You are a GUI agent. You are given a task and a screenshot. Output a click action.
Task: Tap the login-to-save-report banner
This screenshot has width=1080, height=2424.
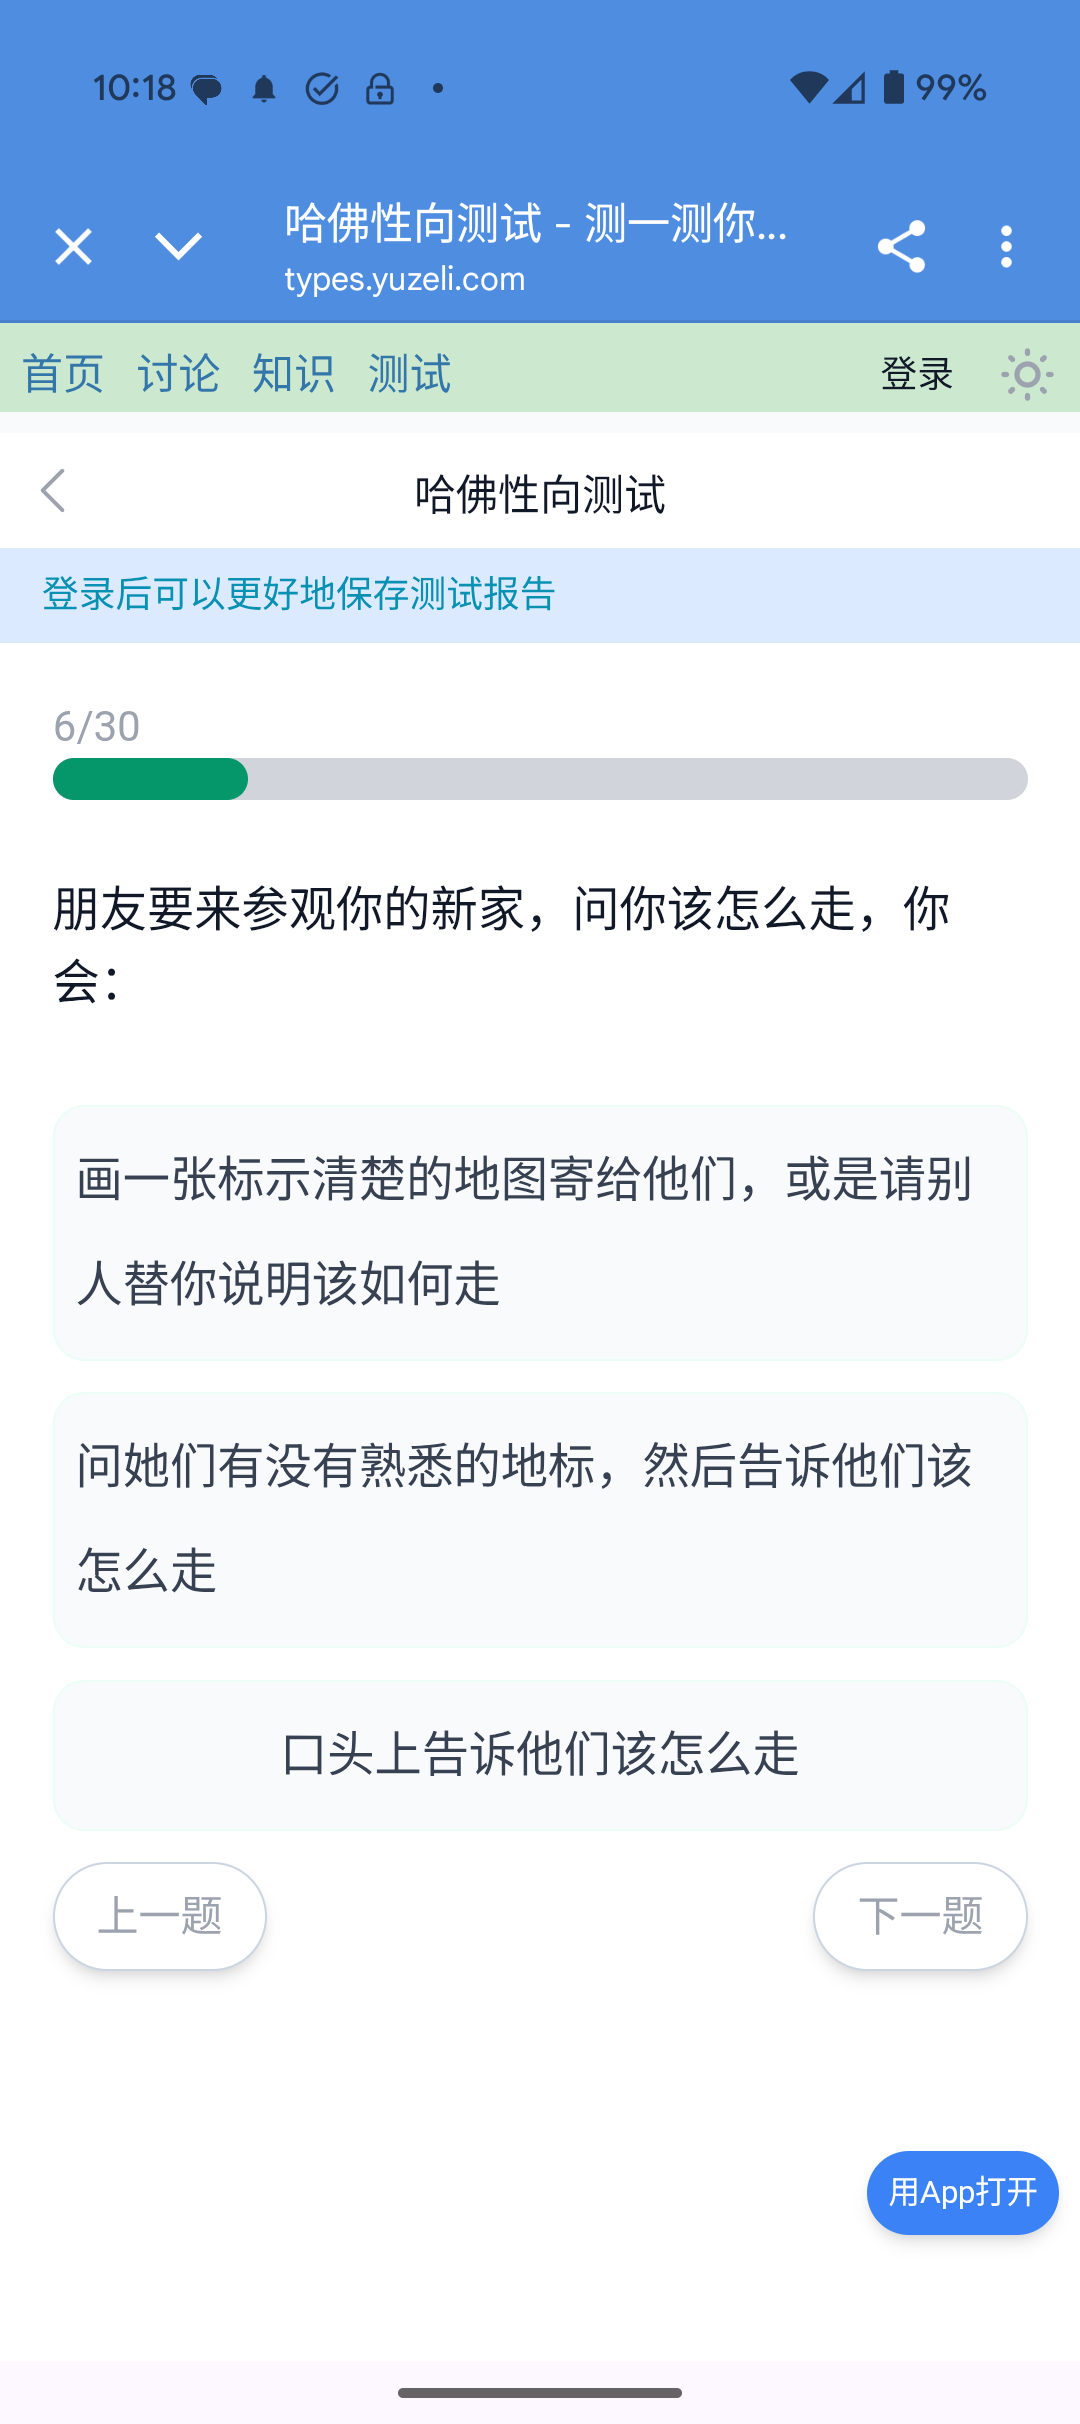point(299,595)
